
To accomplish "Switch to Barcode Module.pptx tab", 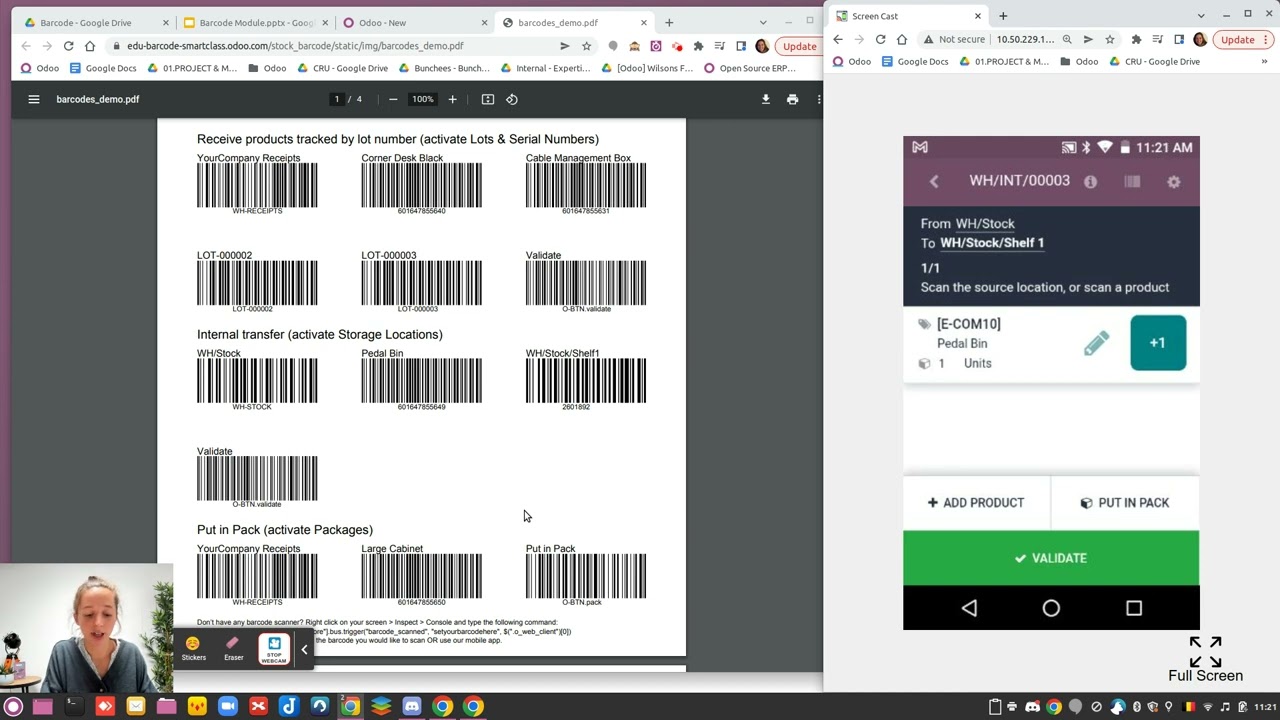I will pos(254,22).
